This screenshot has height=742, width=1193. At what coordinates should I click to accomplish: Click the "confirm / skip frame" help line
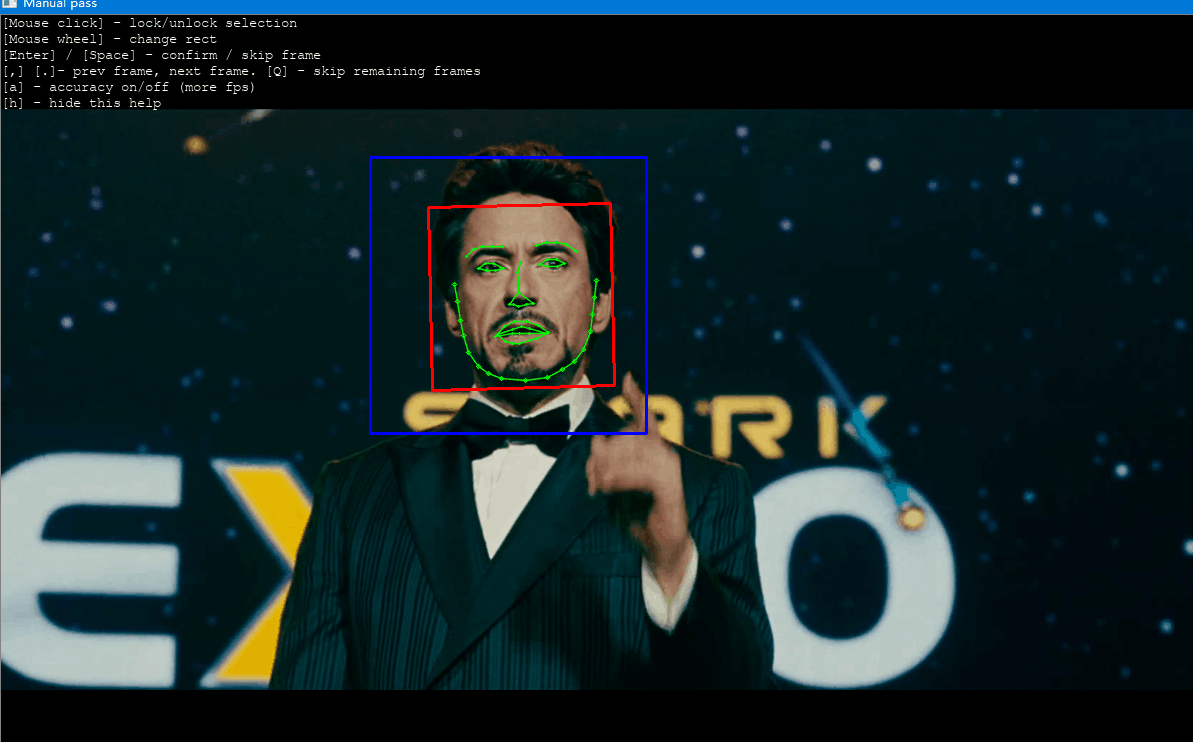[x=162, y=55]
